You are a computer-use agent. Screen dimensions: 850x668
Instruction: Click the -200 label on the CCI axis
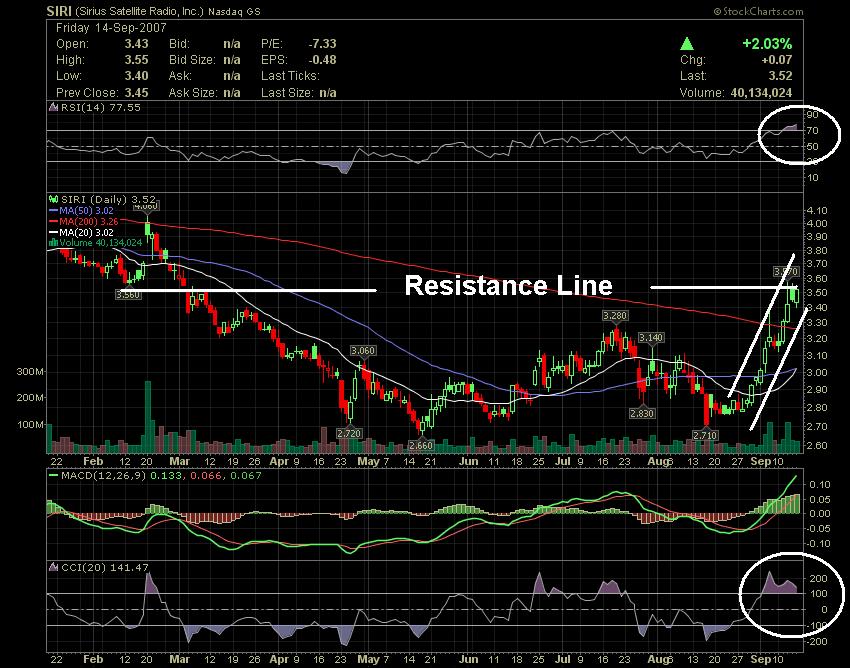(816, 641)
